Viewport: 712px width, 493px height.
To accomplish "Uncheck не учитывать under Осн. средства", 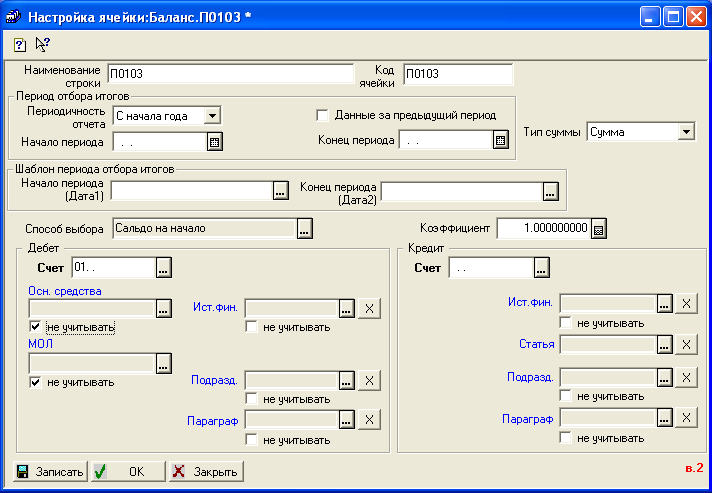I will [35, 326].
